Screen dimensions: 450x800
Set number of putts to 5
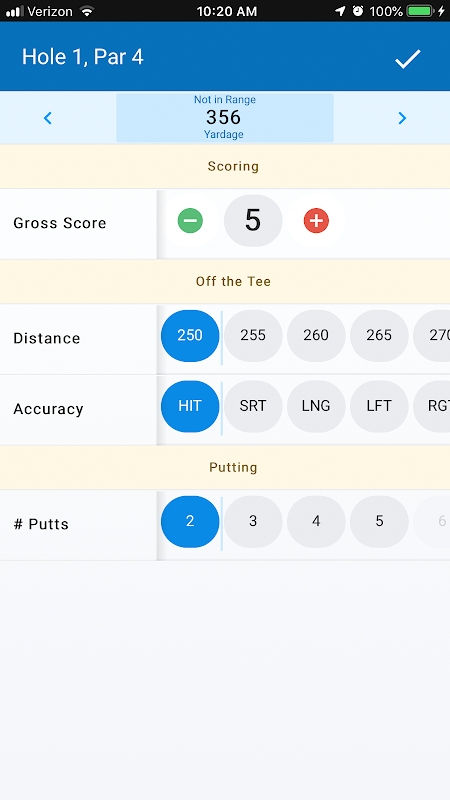point(379,521)
